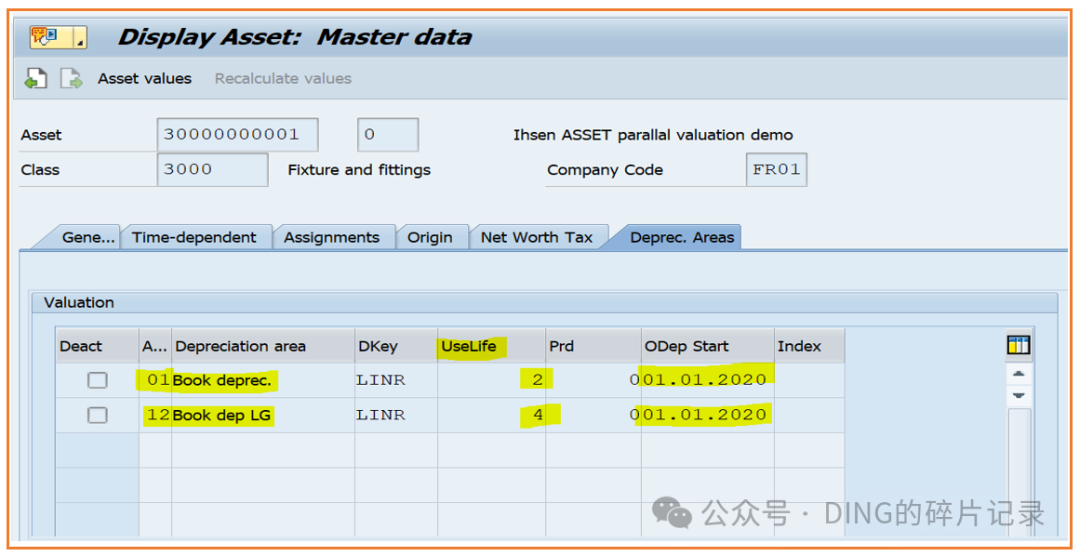The image size is (1080, 556).
Task: Click ODep Start date in Book deprec. row
Action: coord(707,380)
